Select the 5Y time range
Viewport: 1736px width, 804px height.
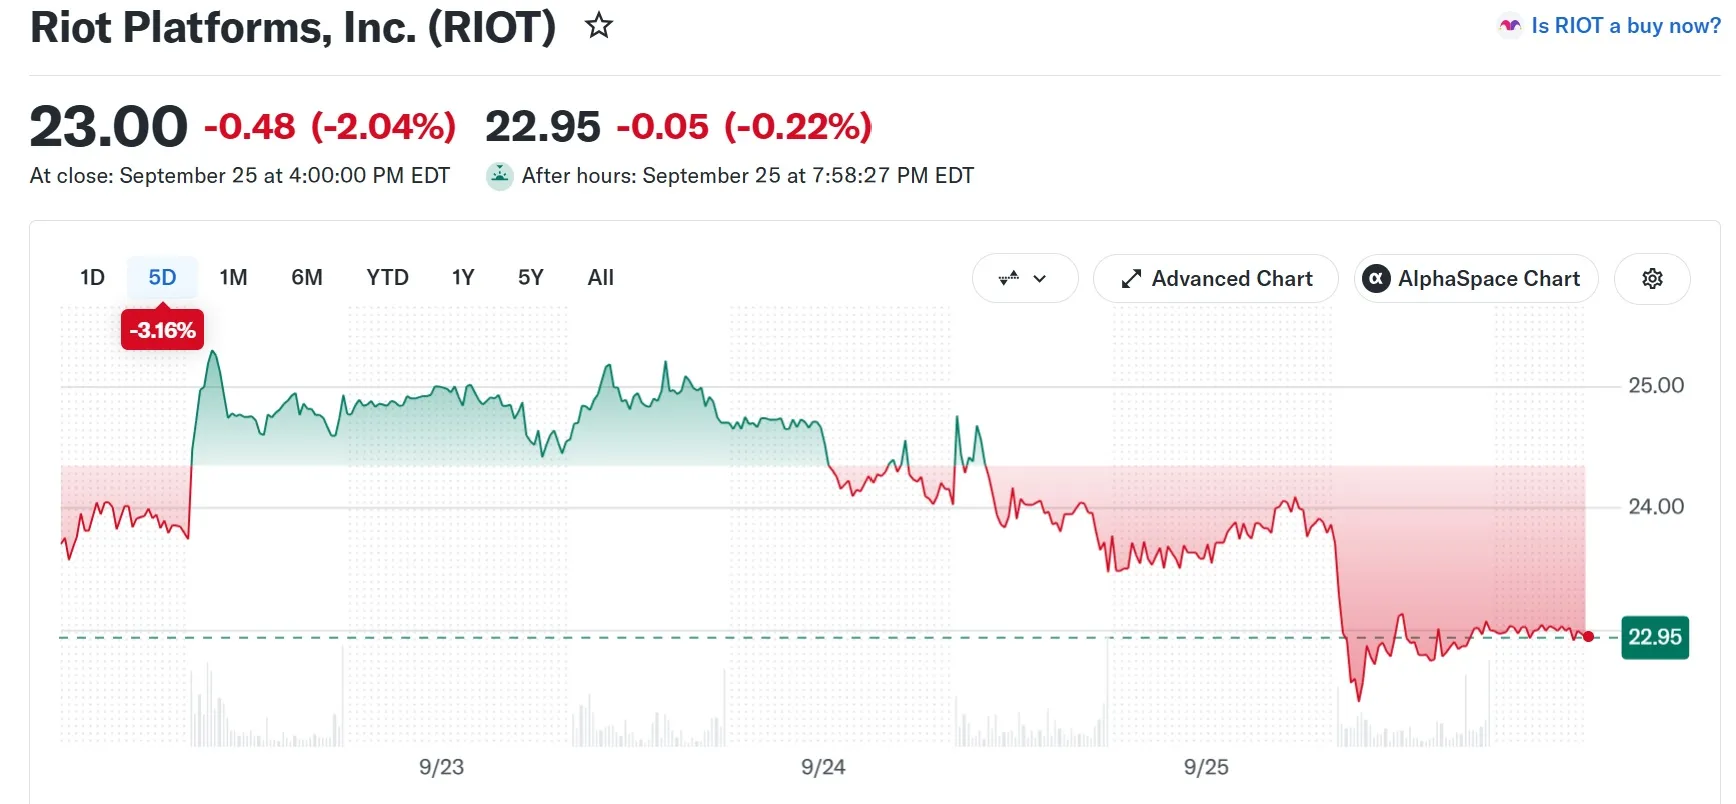[x=531, y=277]
